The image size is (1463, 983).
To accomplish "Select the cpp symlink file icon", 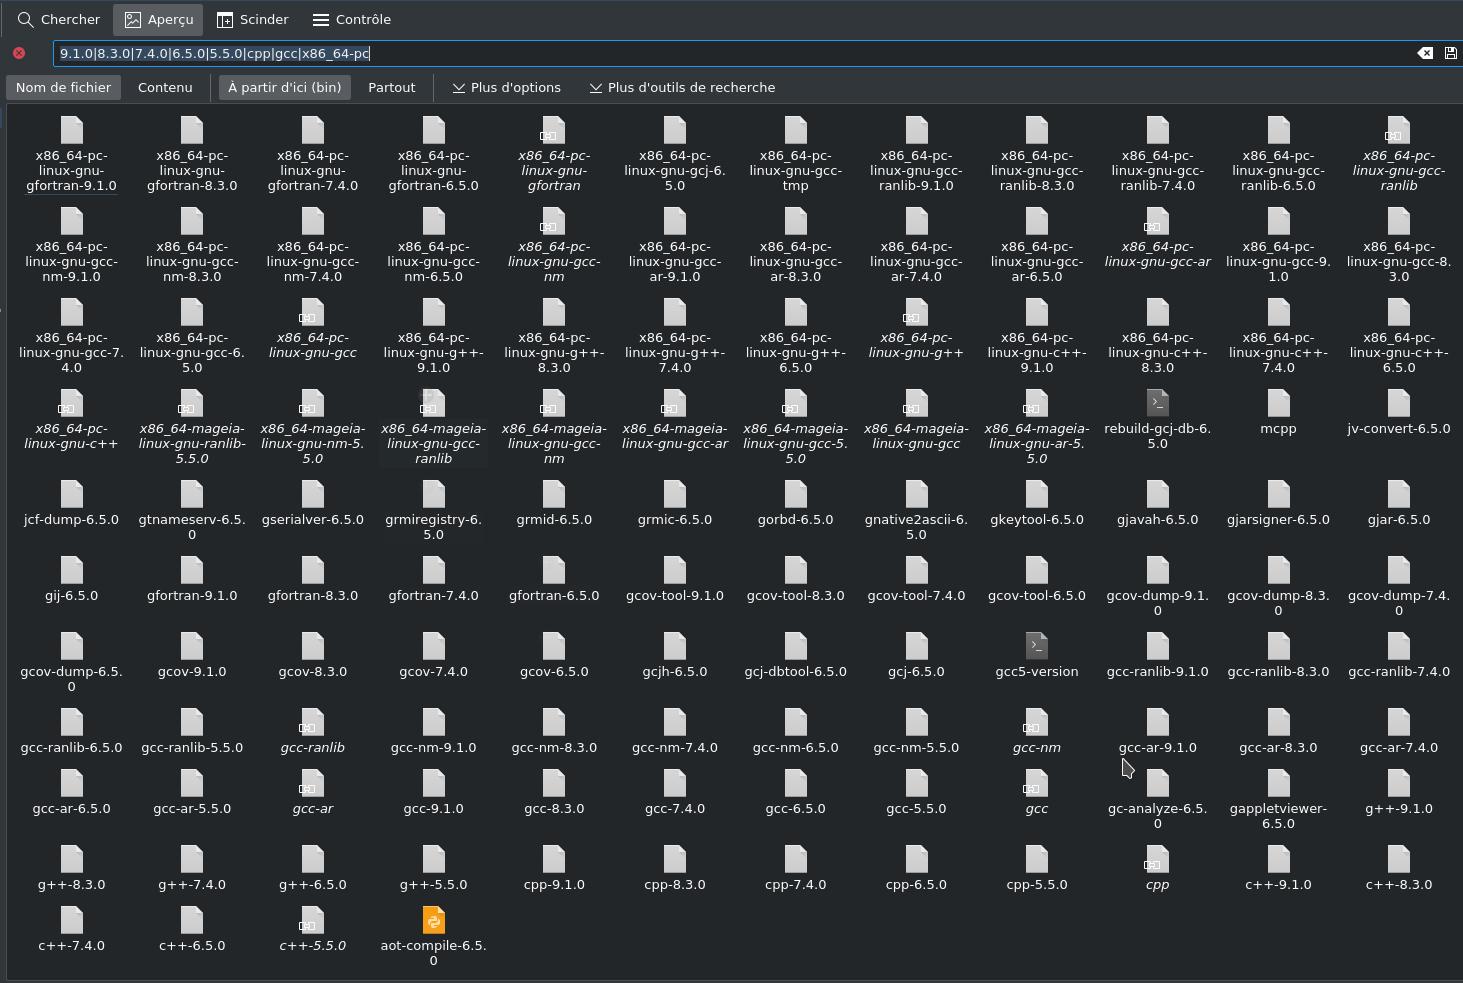I will [1157, 859].
